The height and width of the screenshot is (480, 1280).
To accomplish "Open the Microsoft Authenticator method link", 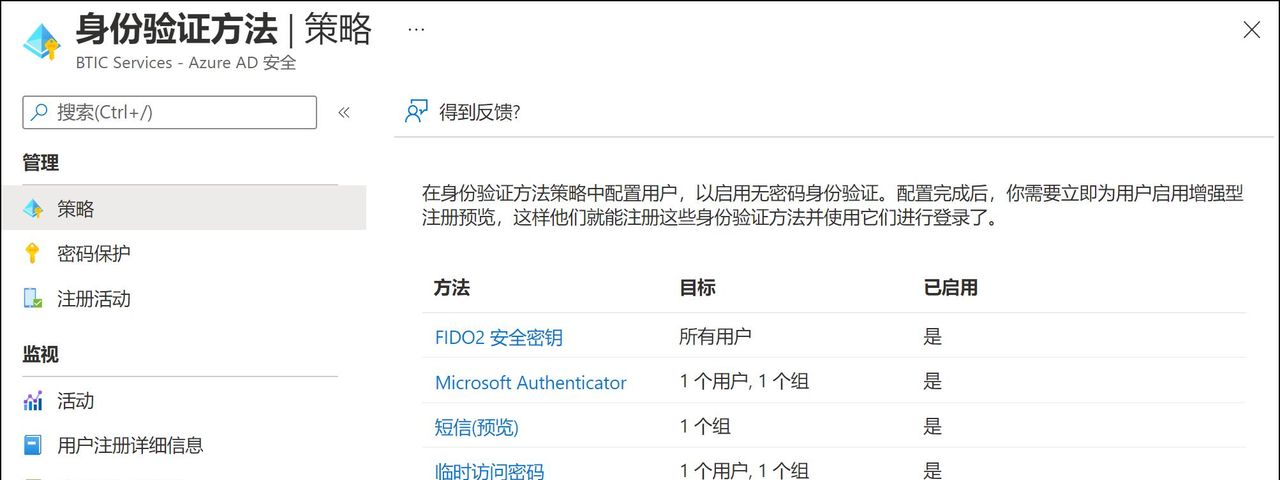I will [x=530, y=382].
